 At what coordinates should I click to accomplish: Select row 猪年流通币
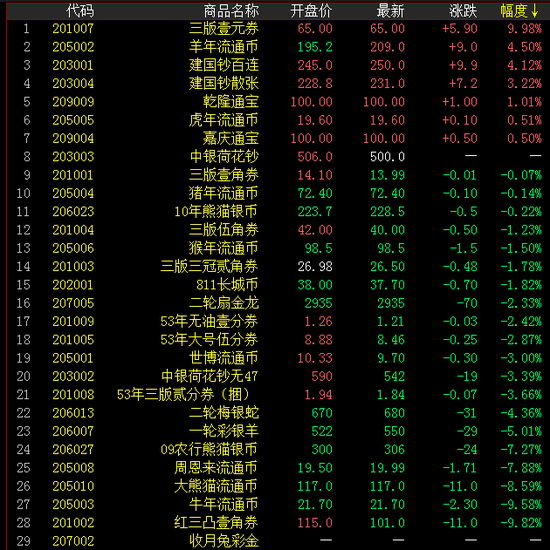pos(278,193)
